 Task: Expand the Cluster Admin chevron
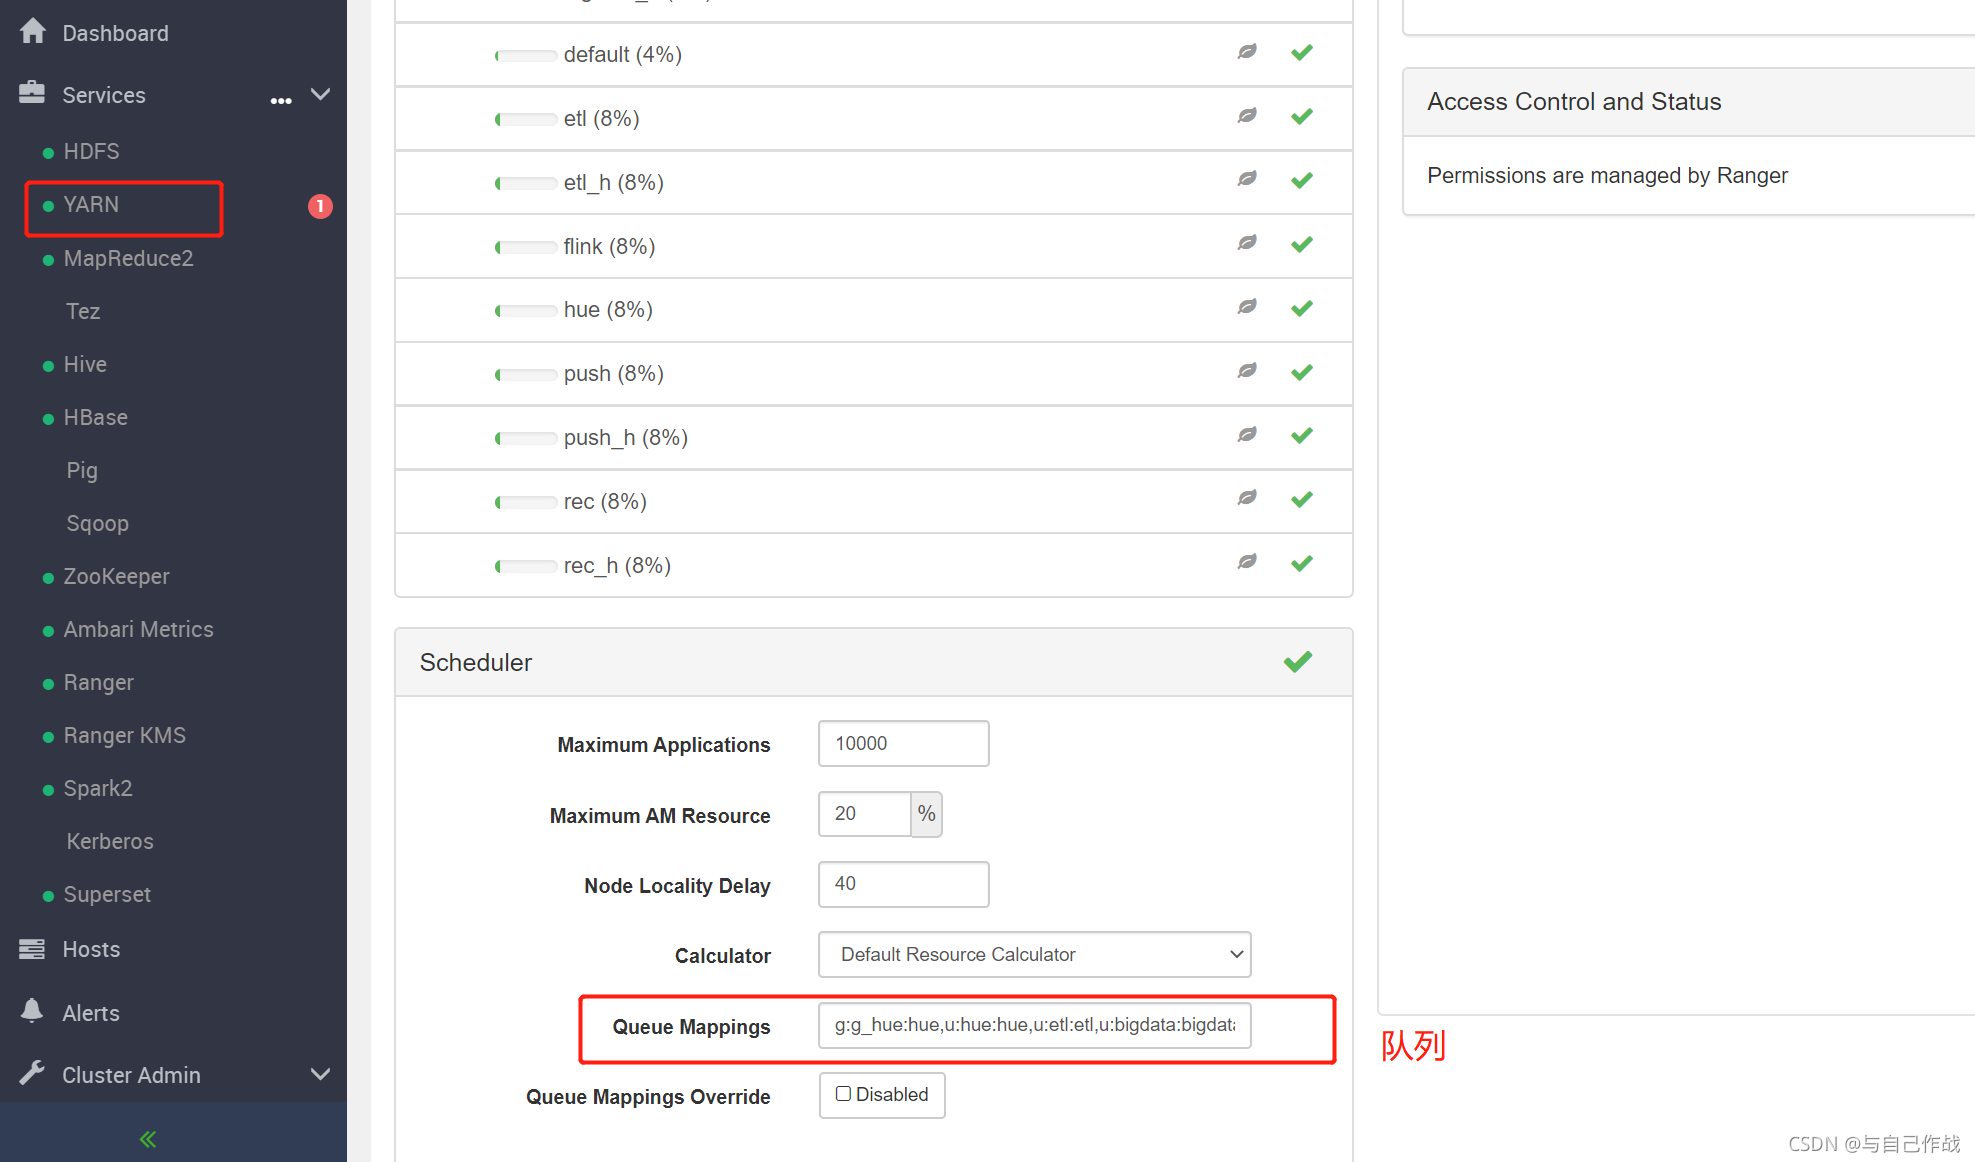click(321, 1074)
